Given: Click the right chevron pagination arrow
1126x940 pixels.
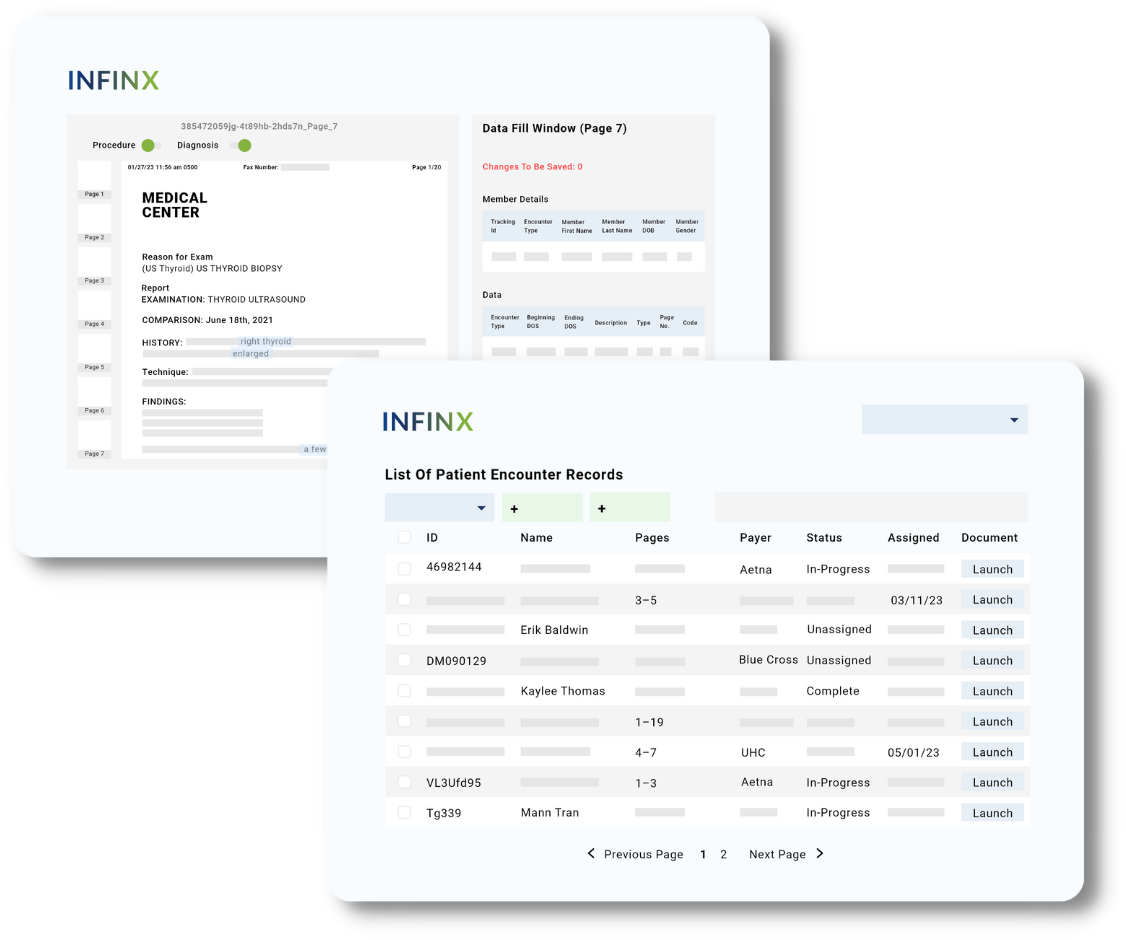Looking at the screenshot, I should tap(820, 853).
